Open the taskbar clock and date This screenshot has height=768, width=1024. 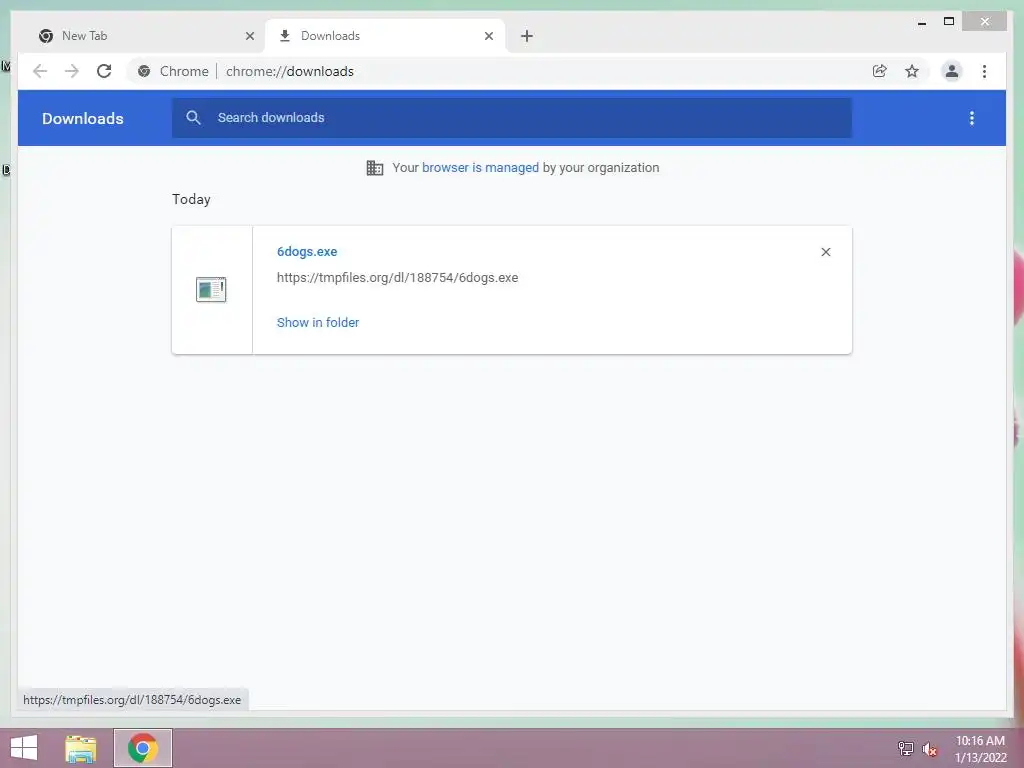(980, 749)
